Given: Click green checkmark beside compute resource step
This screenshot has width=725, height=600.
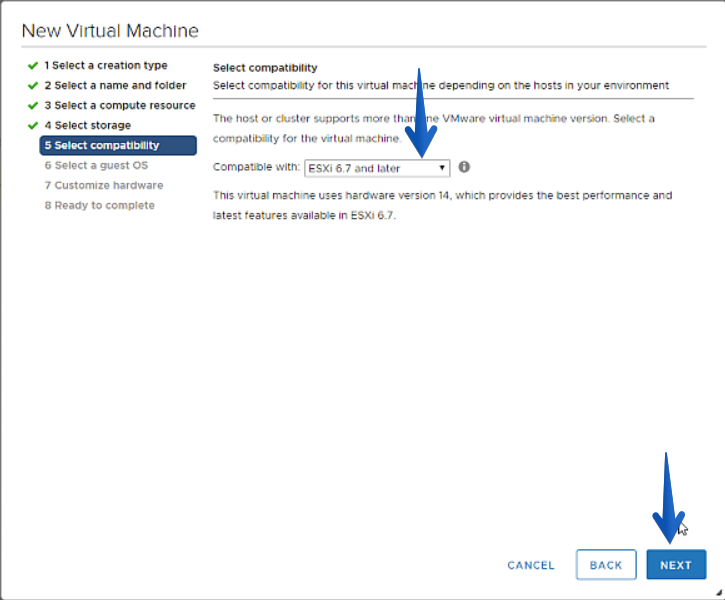Looking at the screenshot, I should tap(33, 105).
